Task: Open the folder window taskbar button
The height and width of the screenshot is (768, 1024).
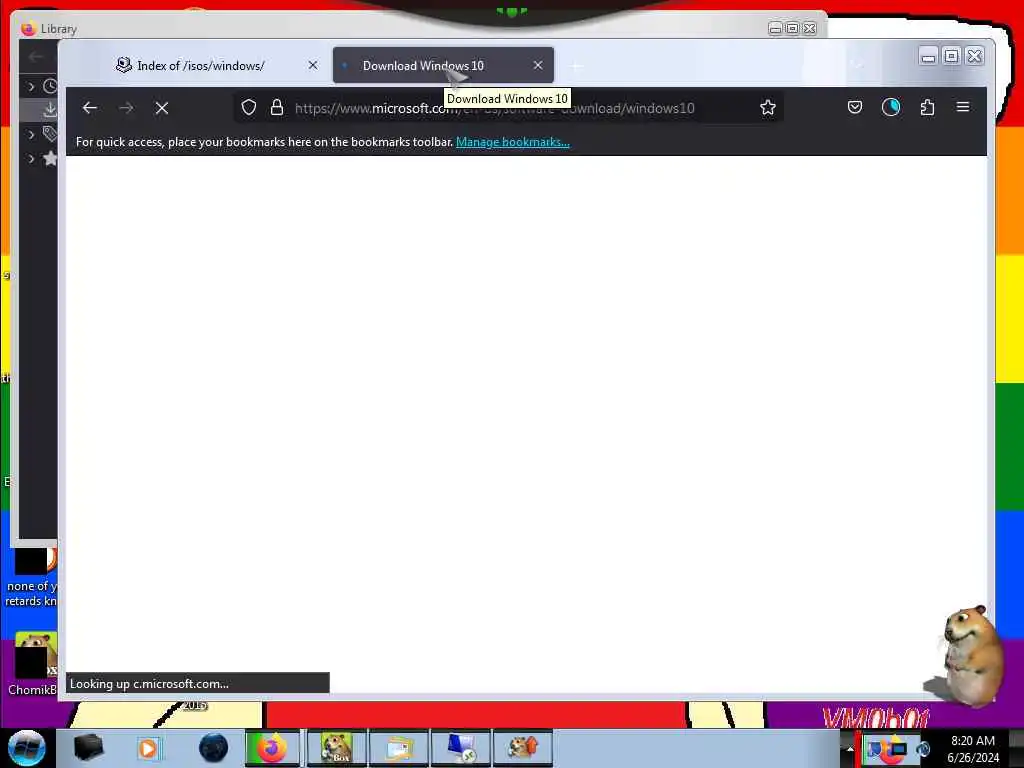Action: pos(398,748)
